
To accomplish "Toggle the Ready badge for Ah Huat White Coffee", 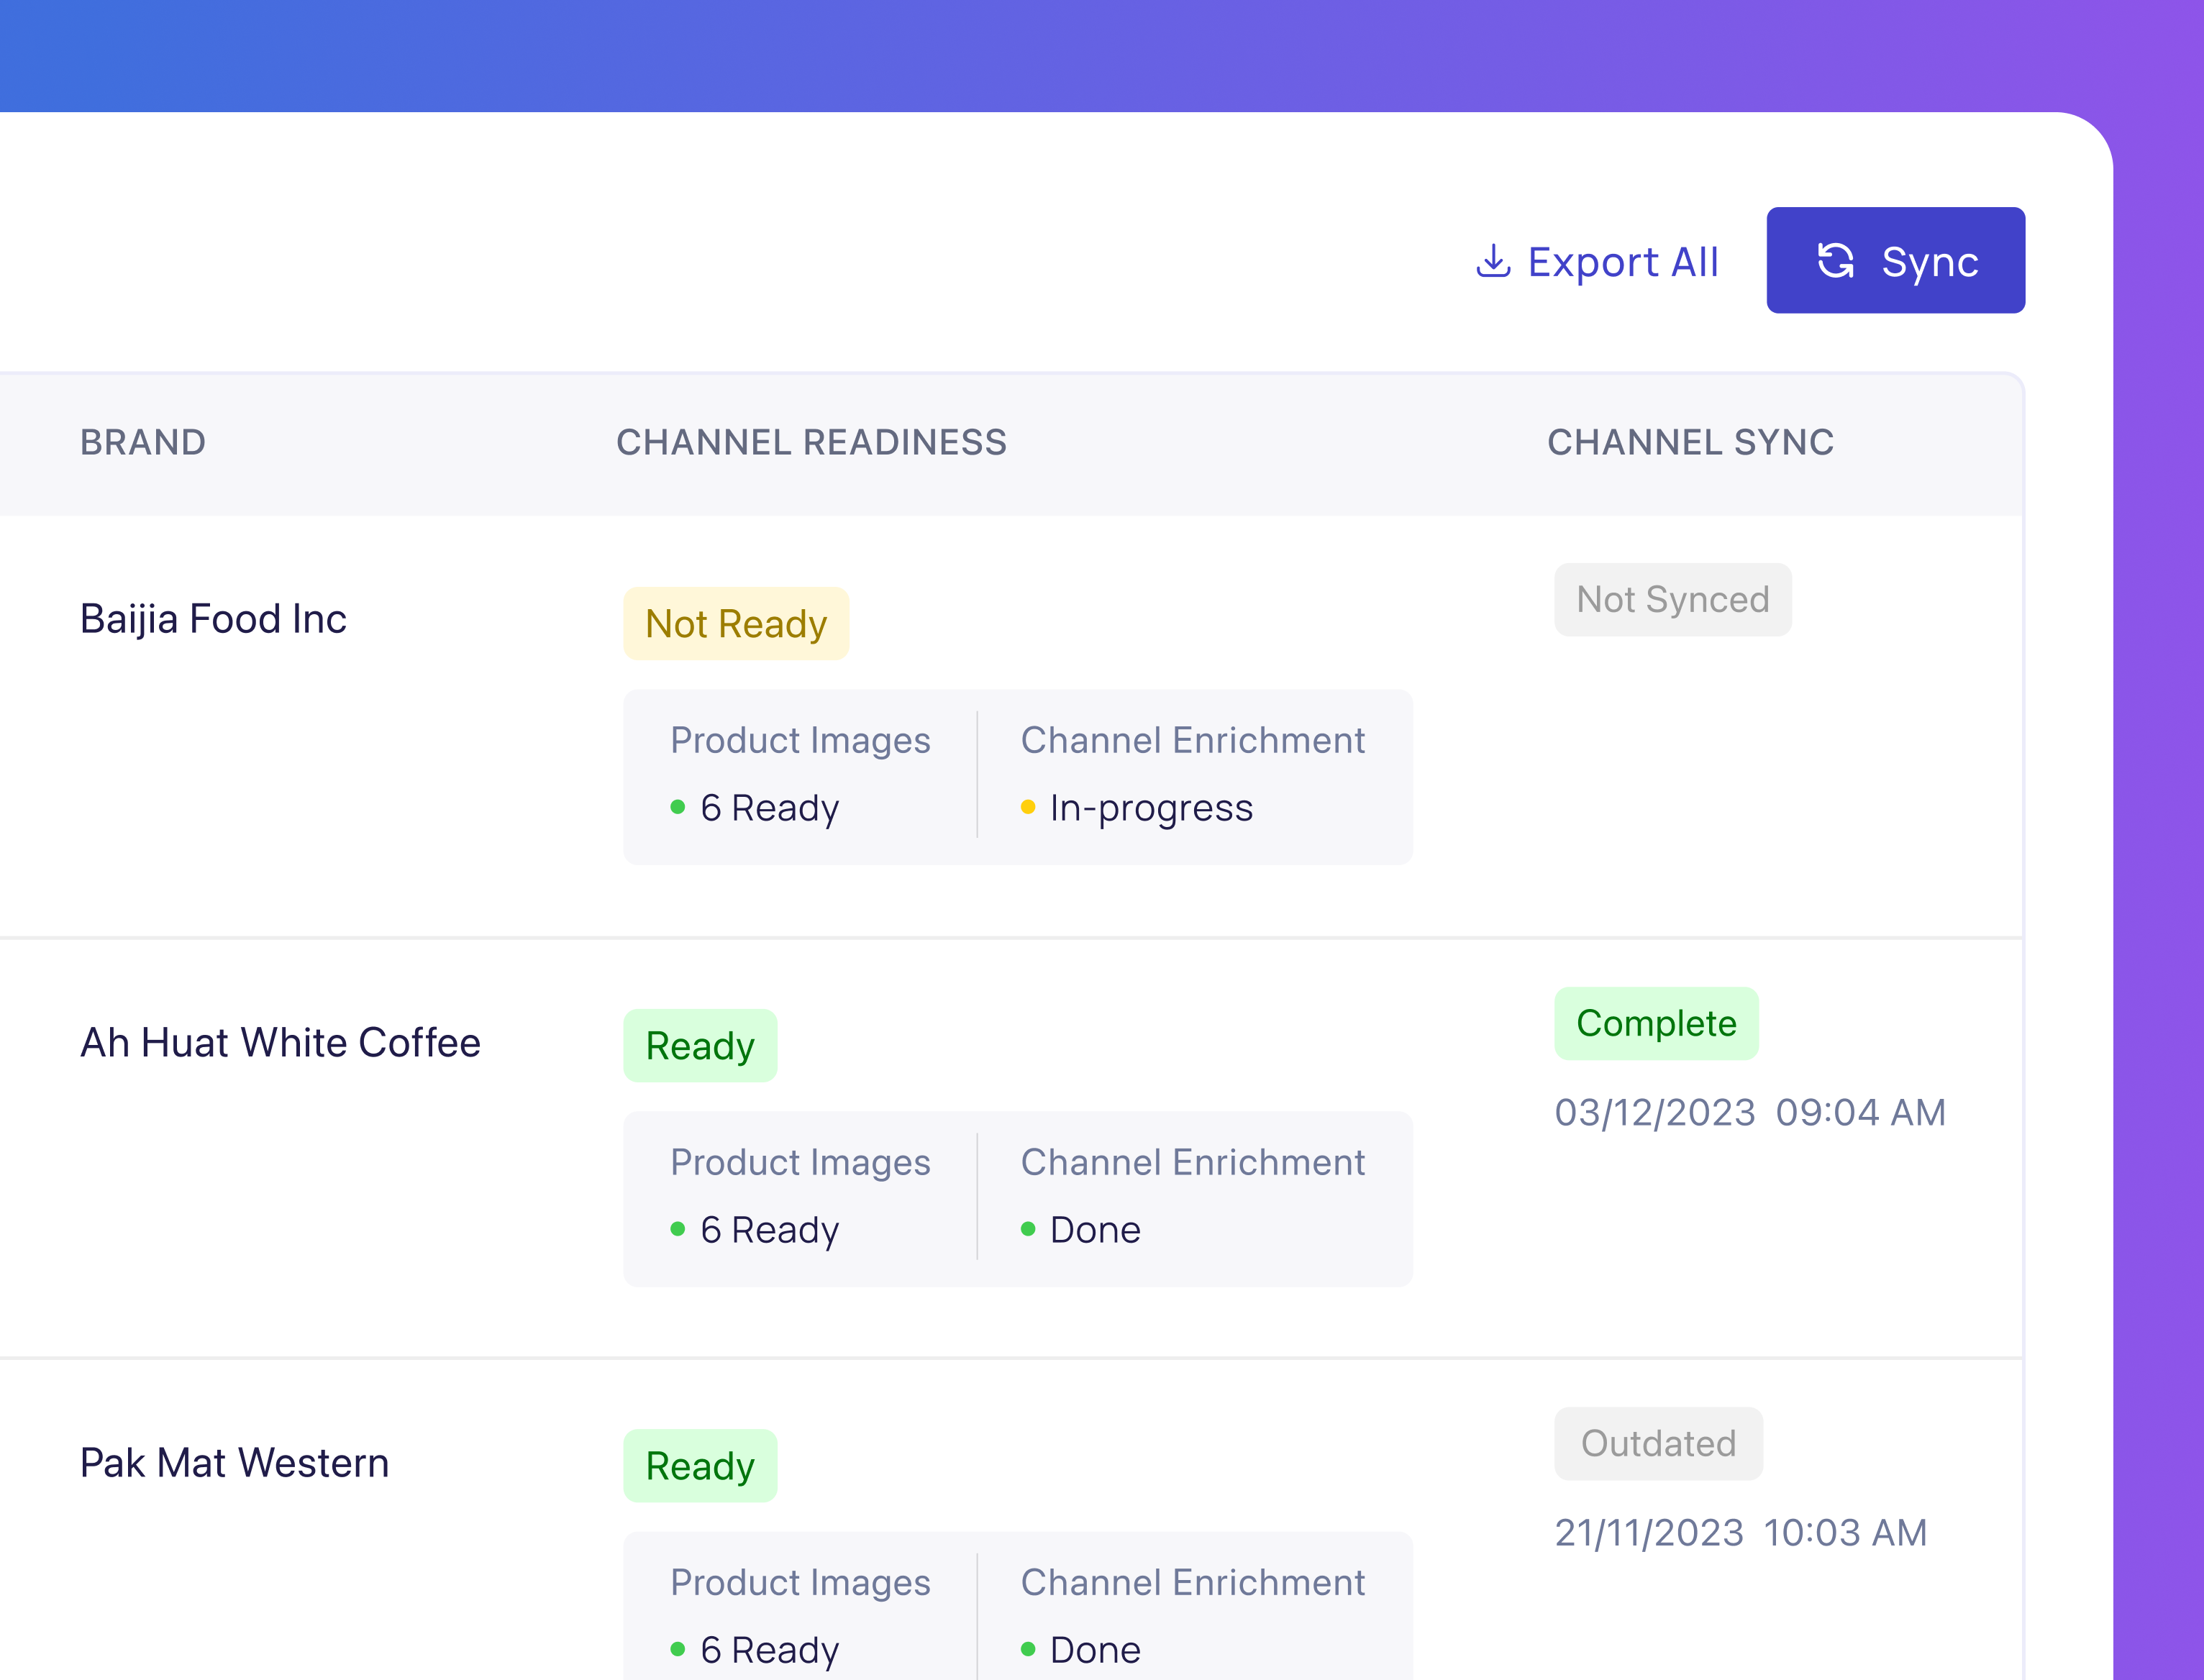I will 700,1045.
